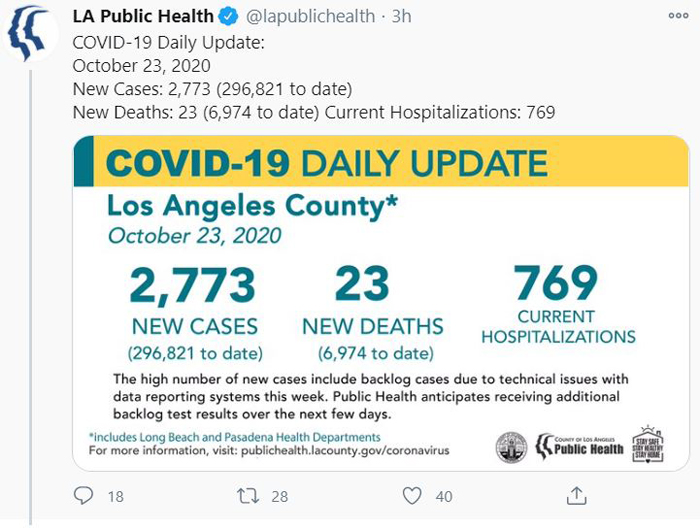Click the 2,773 New Cases figure

[x=192, y=285]
